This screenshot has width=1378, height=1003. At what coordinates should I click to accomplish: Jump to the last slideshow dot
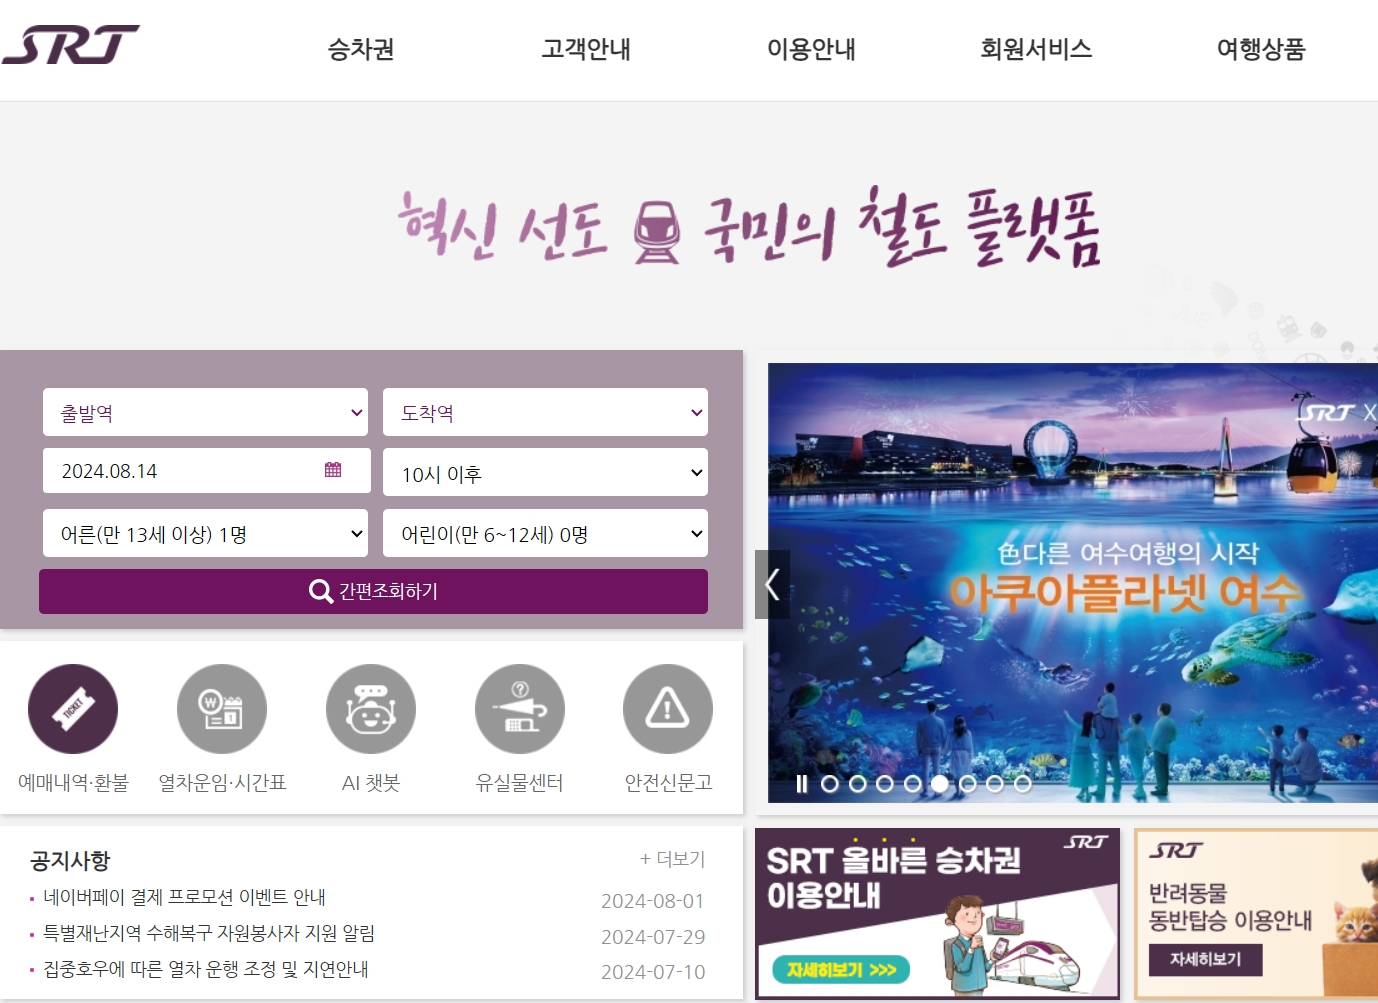(x=1023, y=784)
